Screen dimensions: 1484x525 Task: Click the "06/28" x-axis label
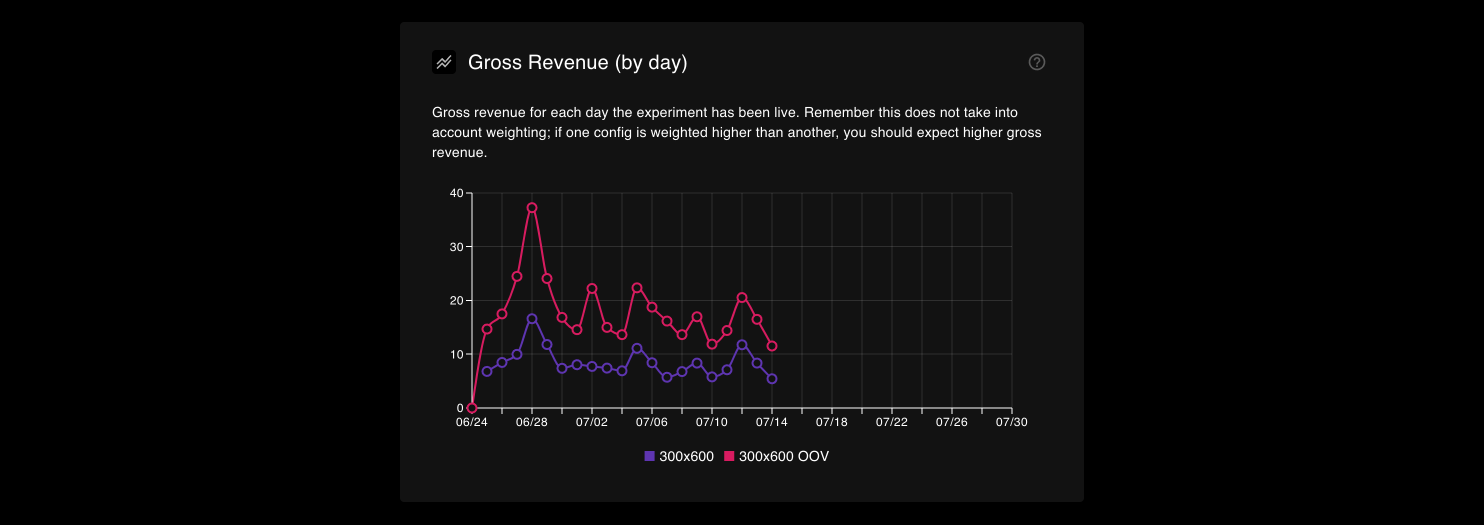532,422
